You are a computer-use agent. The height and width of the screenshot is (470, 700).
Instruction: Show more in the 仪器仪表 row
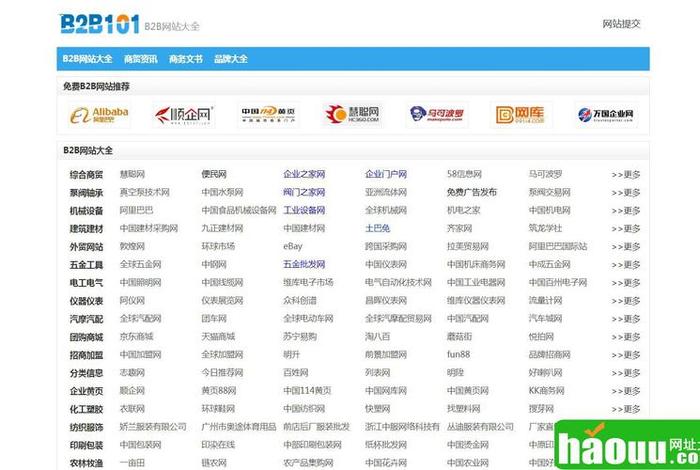coord(626,301)
